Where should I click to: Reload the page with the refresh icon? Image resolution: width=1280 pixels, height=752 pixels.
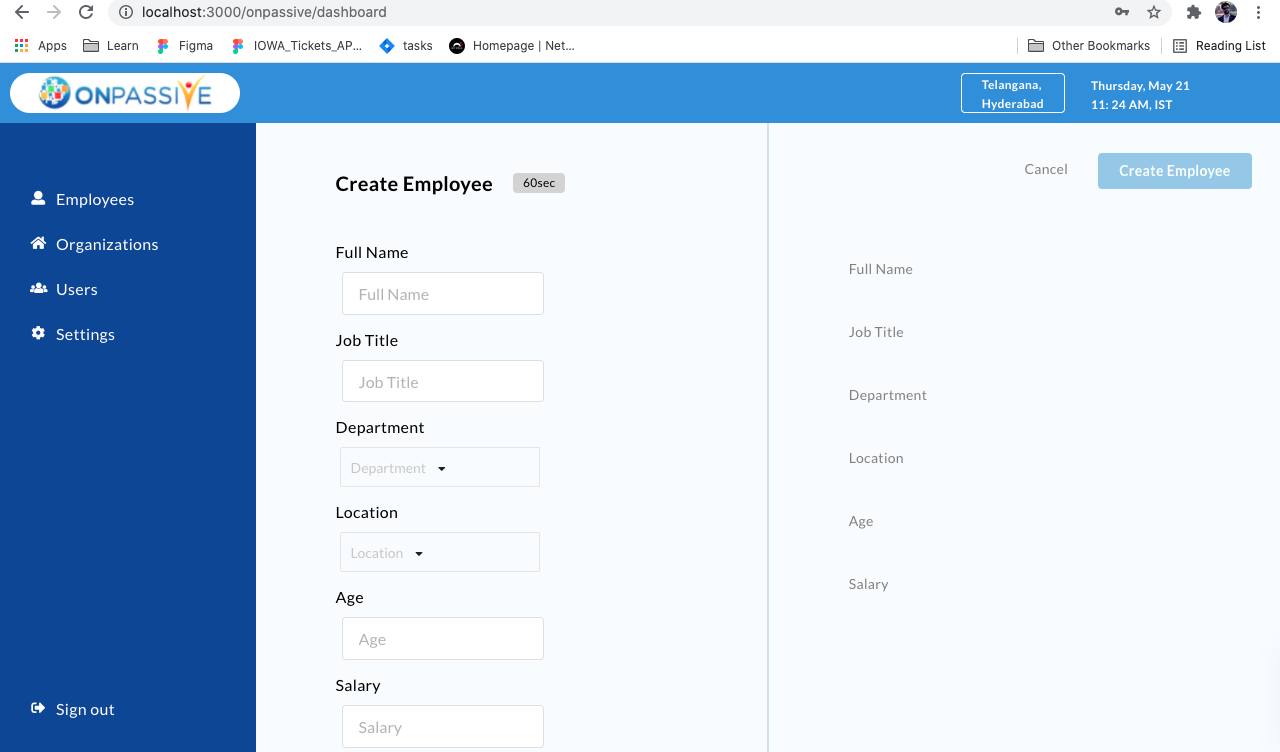86,13
